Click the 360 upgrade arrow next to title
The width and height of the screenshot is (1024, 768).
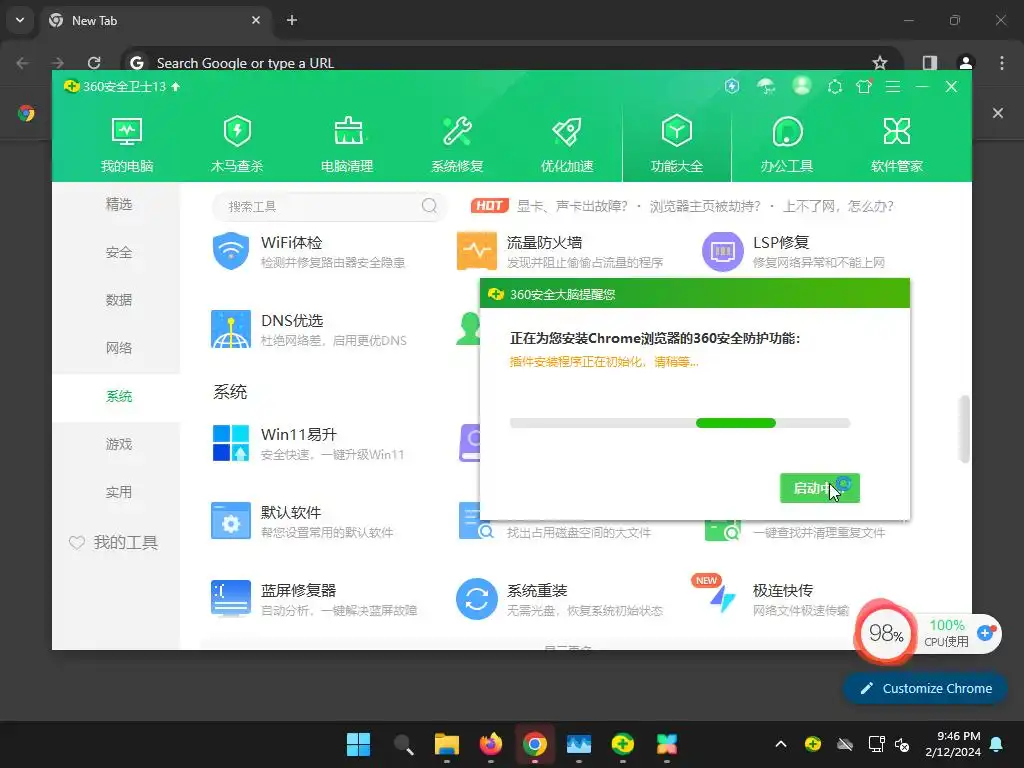coord(175,86)
